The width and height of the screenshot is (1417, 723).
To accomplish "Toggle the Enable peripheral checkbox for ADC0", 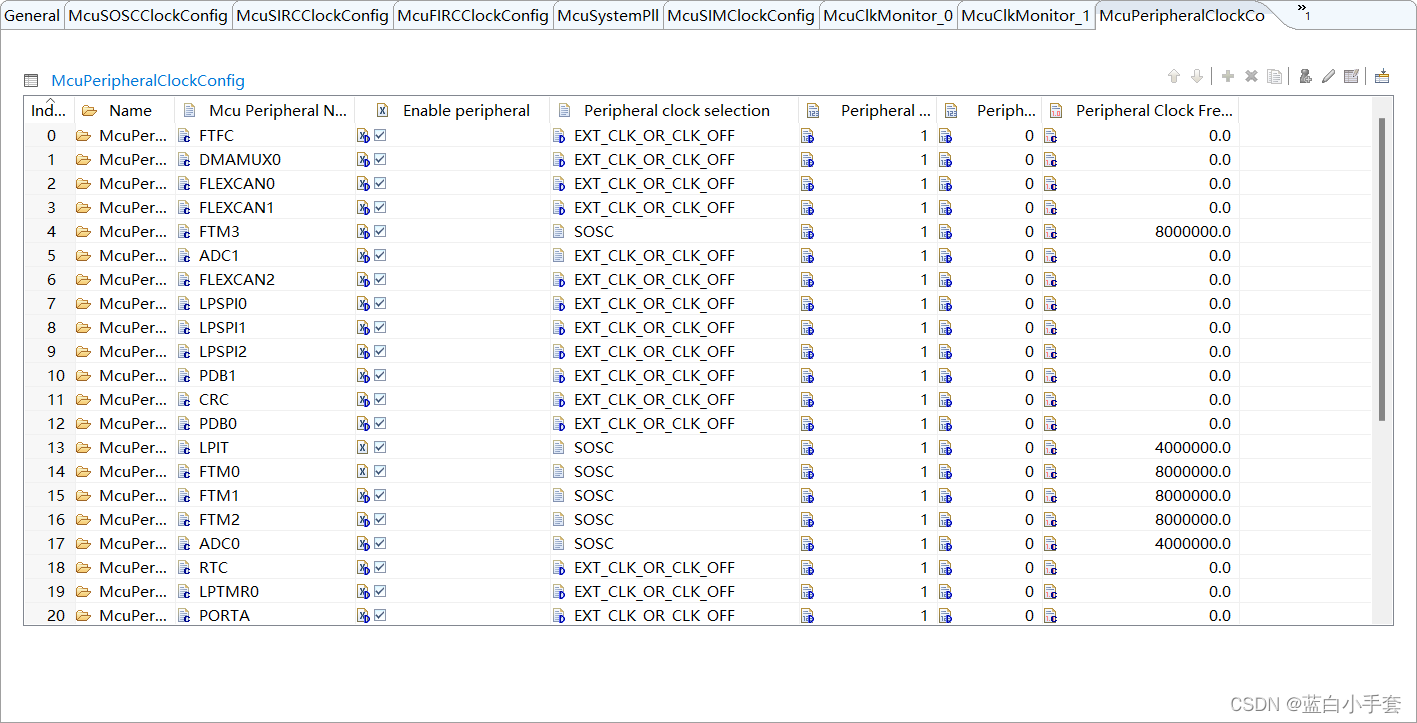I will click(380, 543).
